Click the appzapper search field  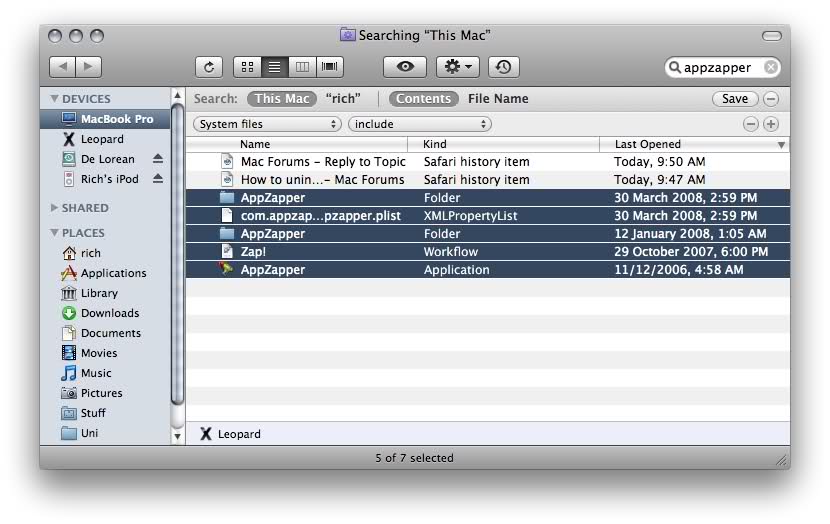coord(722,67)
